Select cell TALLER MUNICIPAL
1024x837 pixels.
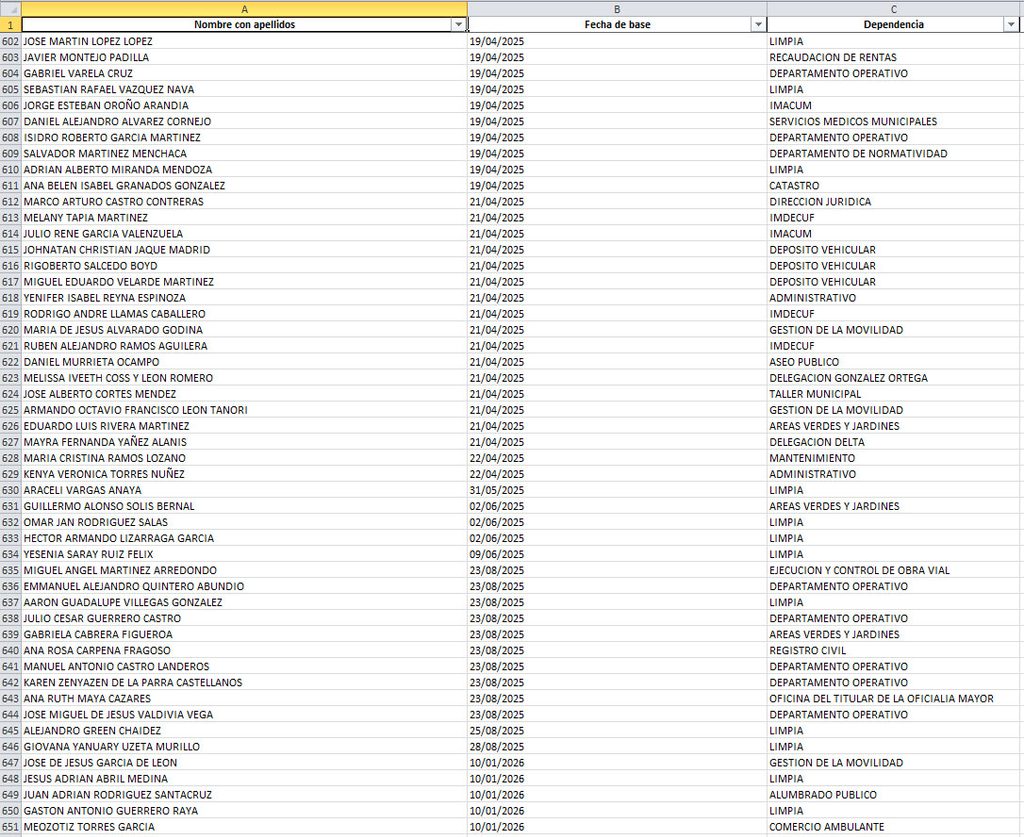(x=893, y=394)
